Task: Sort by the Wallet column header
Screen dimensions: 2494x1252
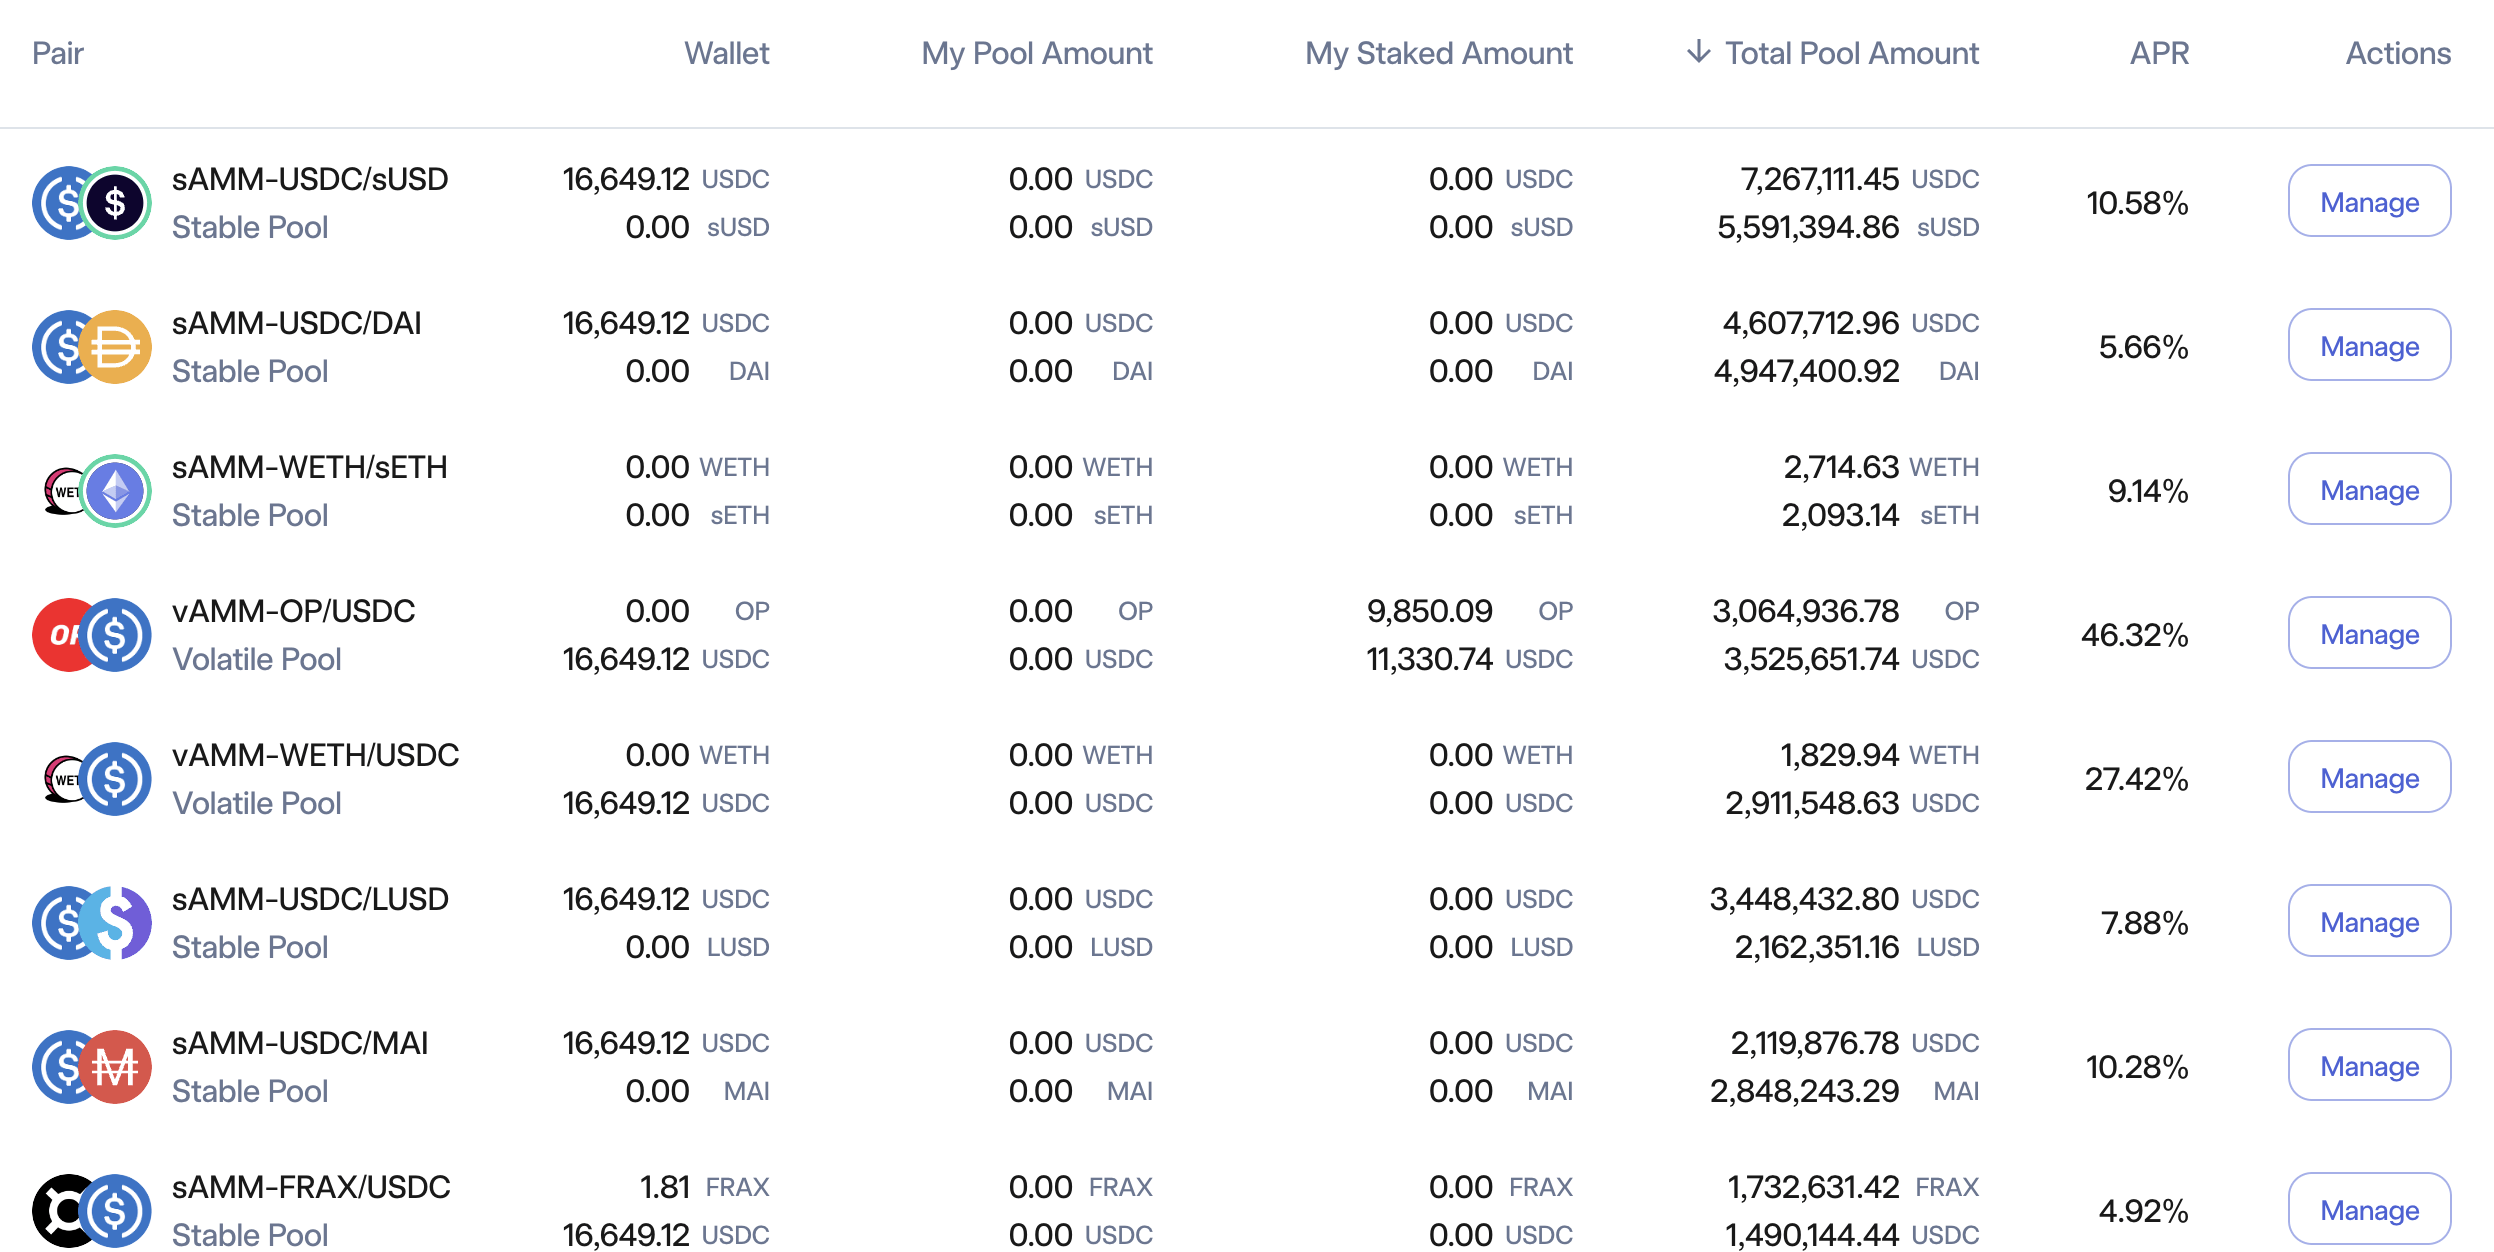Action: (x=726, y=53)
